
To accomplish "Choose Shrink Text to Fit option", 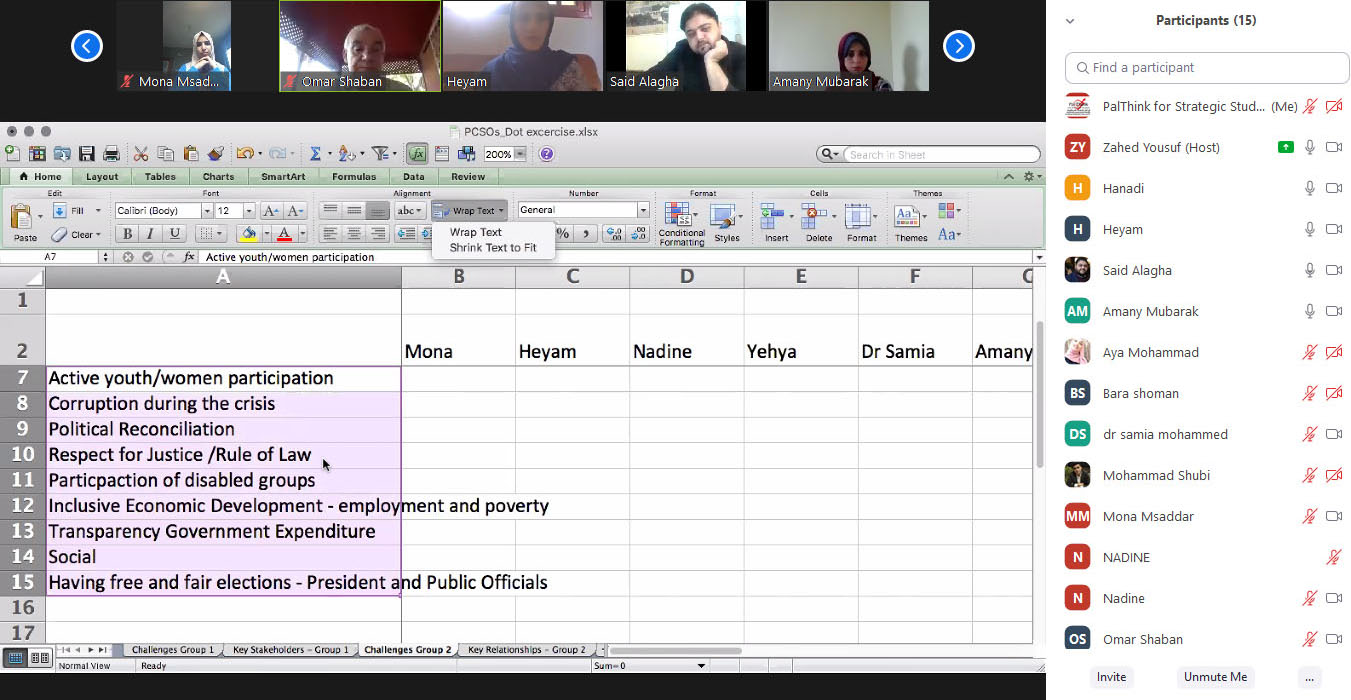I will 492,248.
